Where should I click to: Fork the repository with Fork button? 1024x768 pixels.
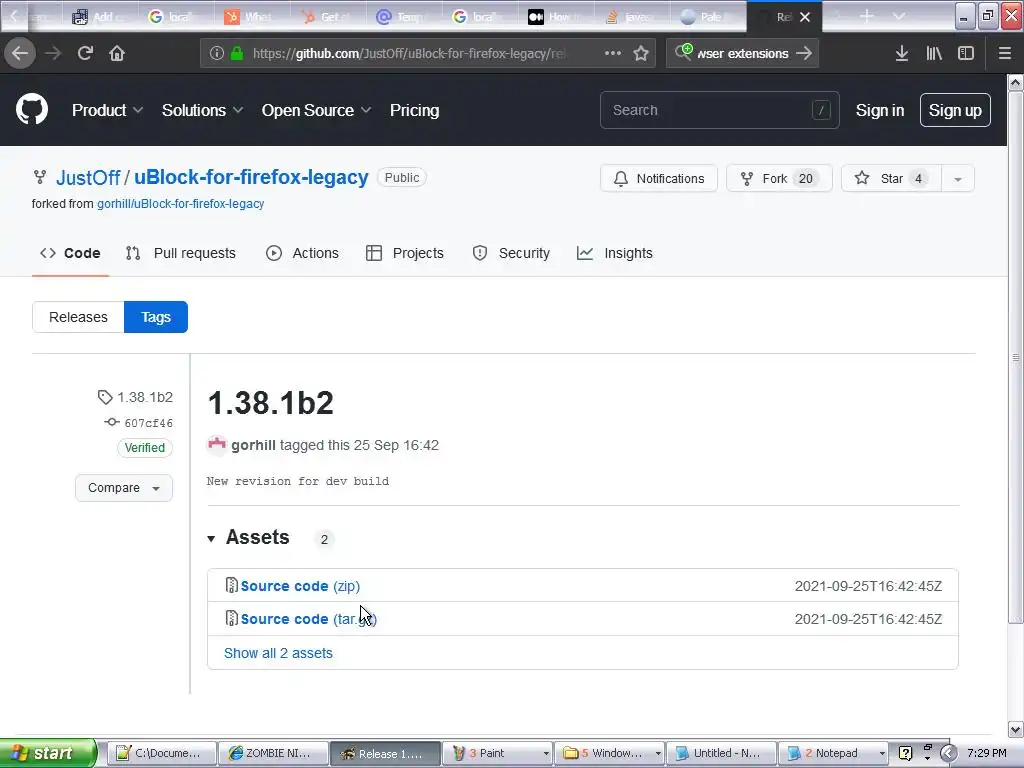pos(779,178)
